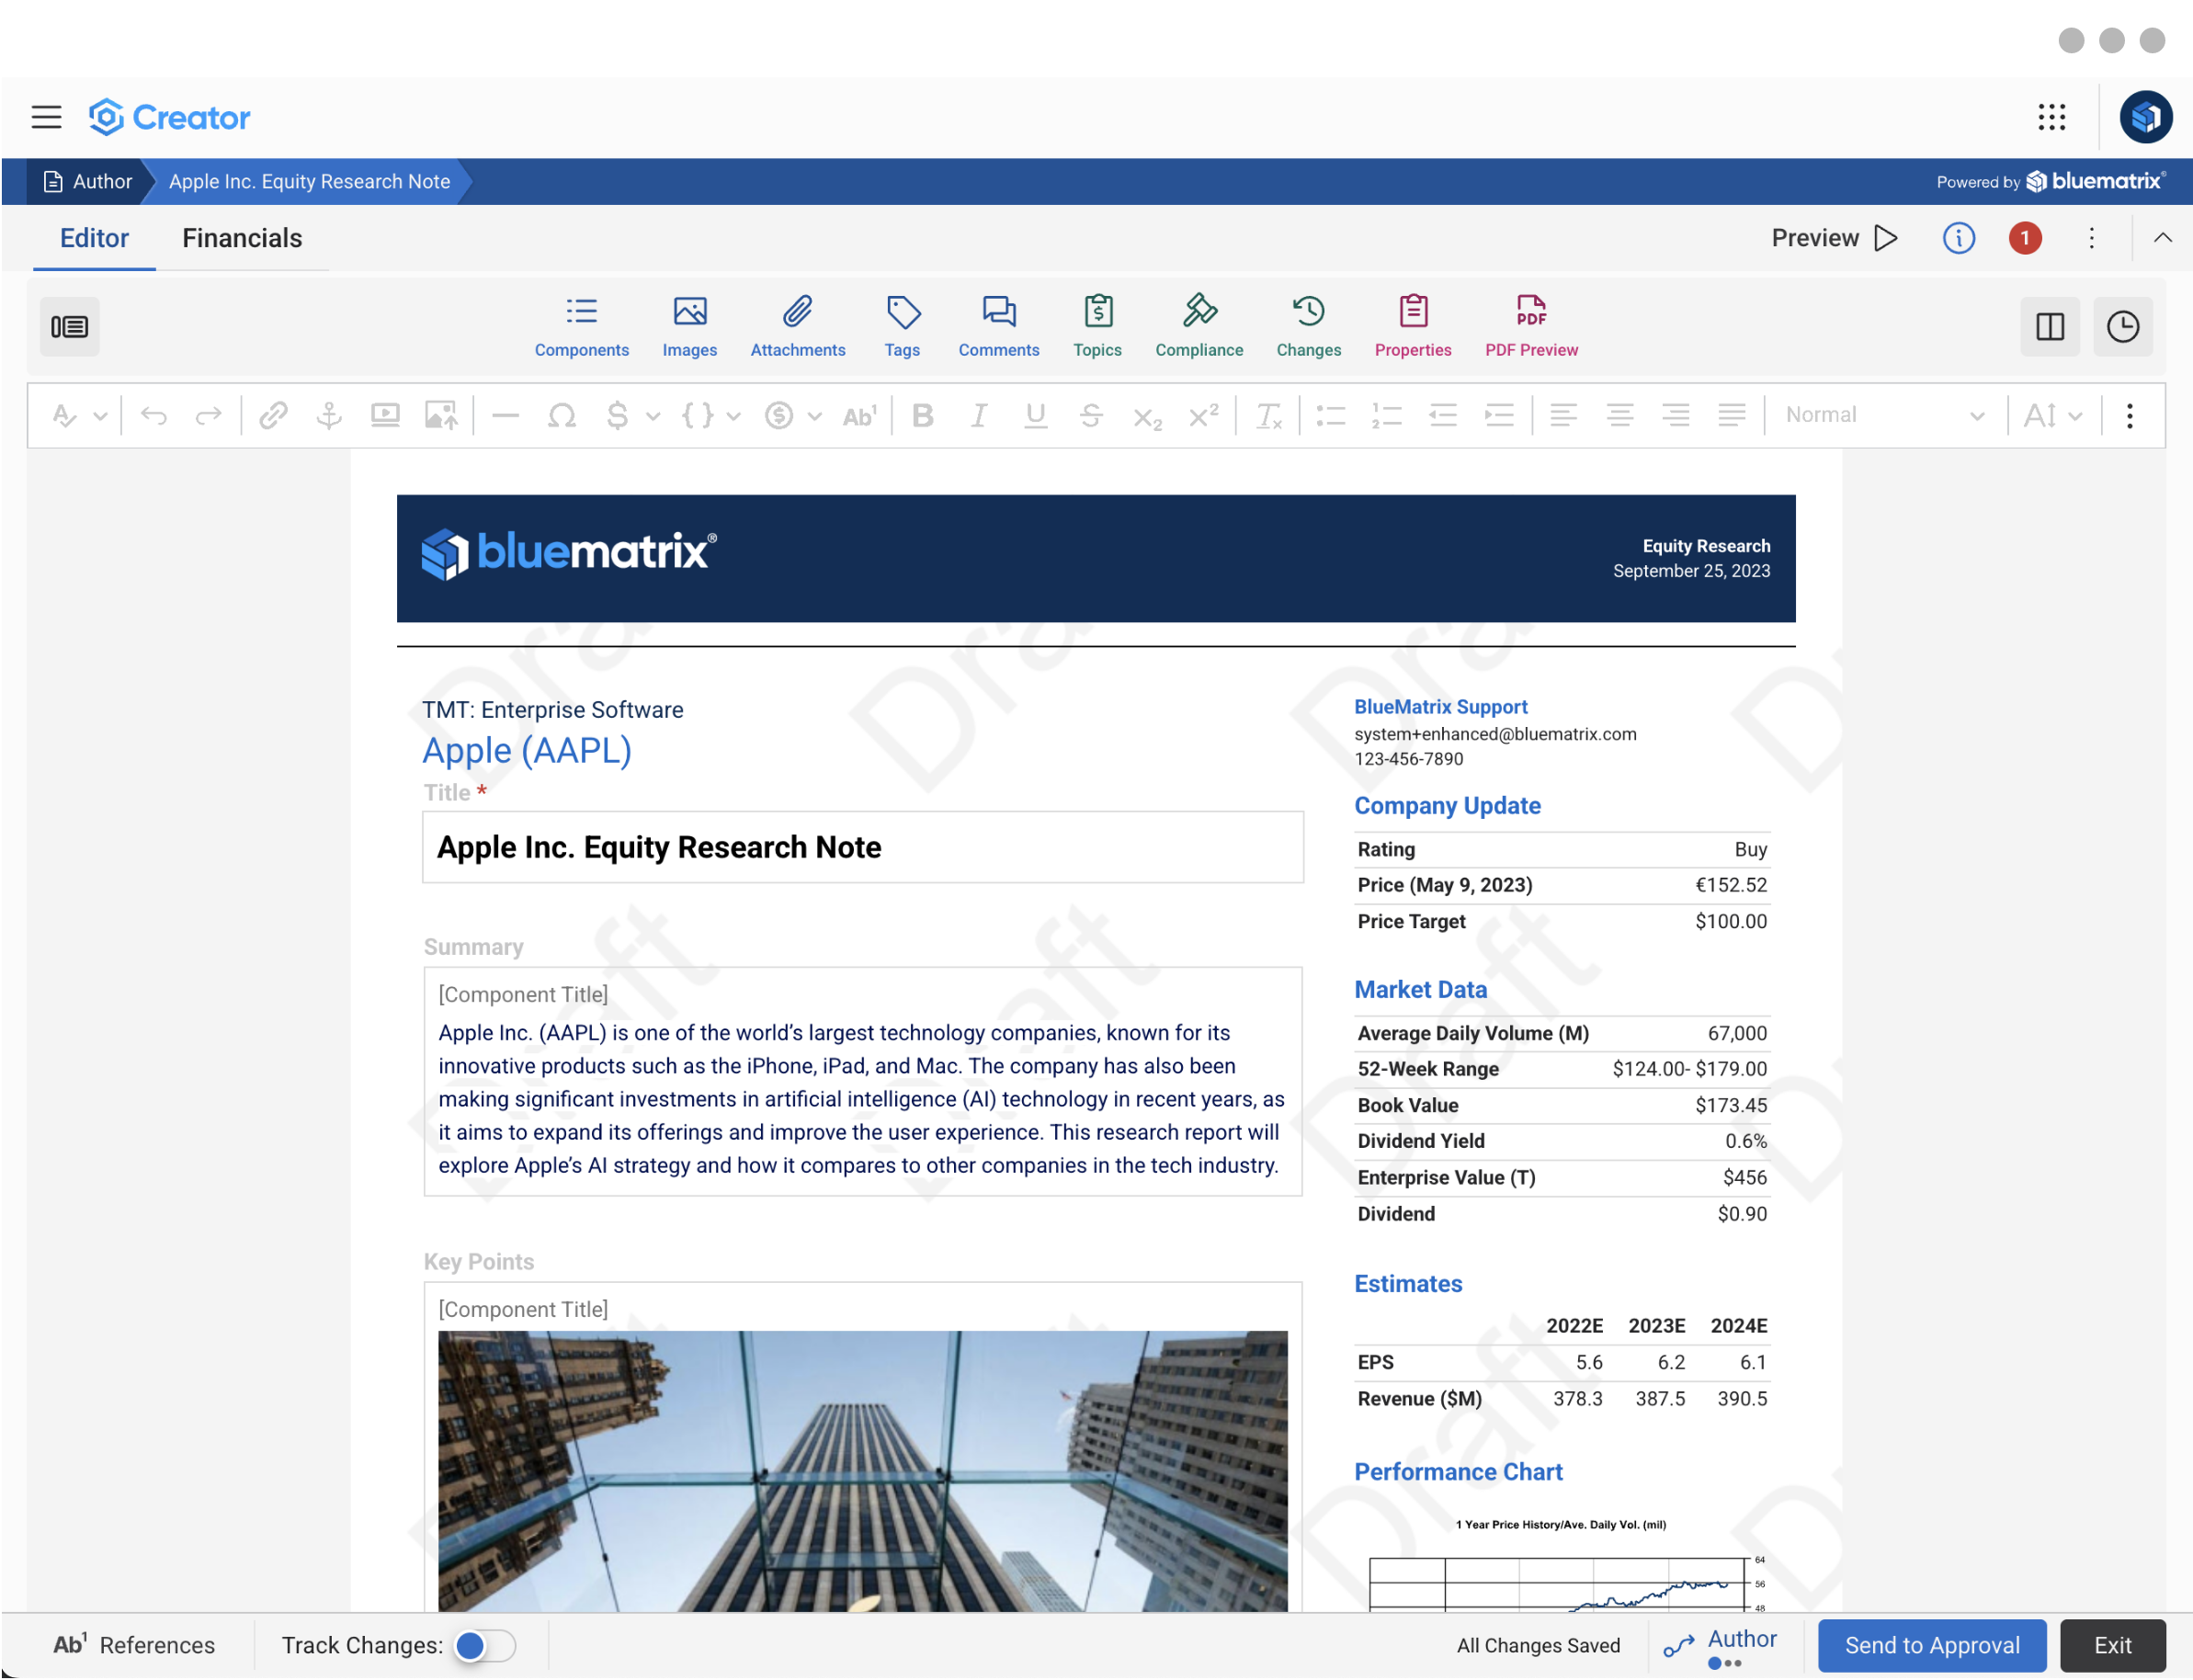
Task: Click the Apple Inc. Equity Research Note breadcrumb
Action: click(x=309, y=181)
